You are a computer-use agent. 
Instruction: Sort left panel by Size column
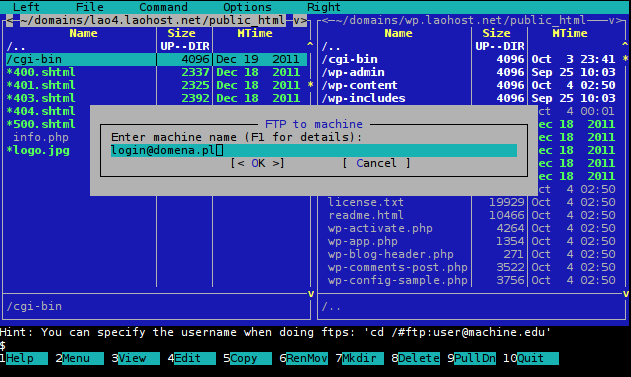[181, 33]
